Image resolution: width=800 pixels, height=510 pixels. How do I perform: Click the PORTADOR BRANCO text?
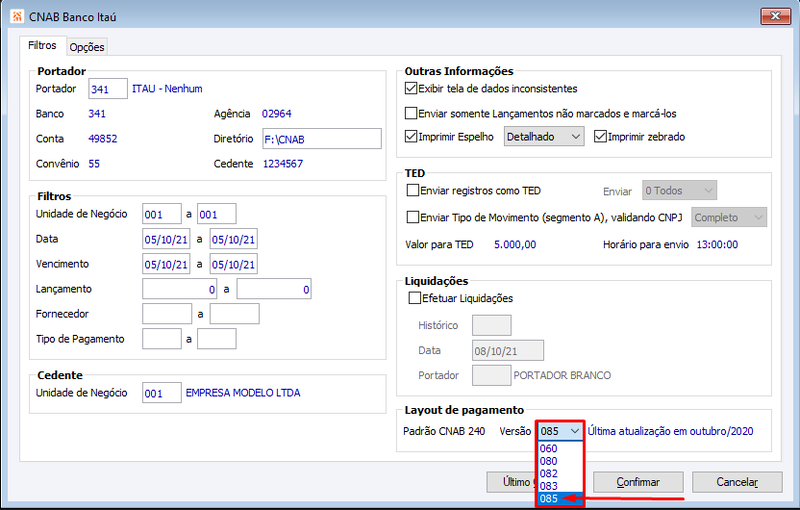tap(562, 376)
